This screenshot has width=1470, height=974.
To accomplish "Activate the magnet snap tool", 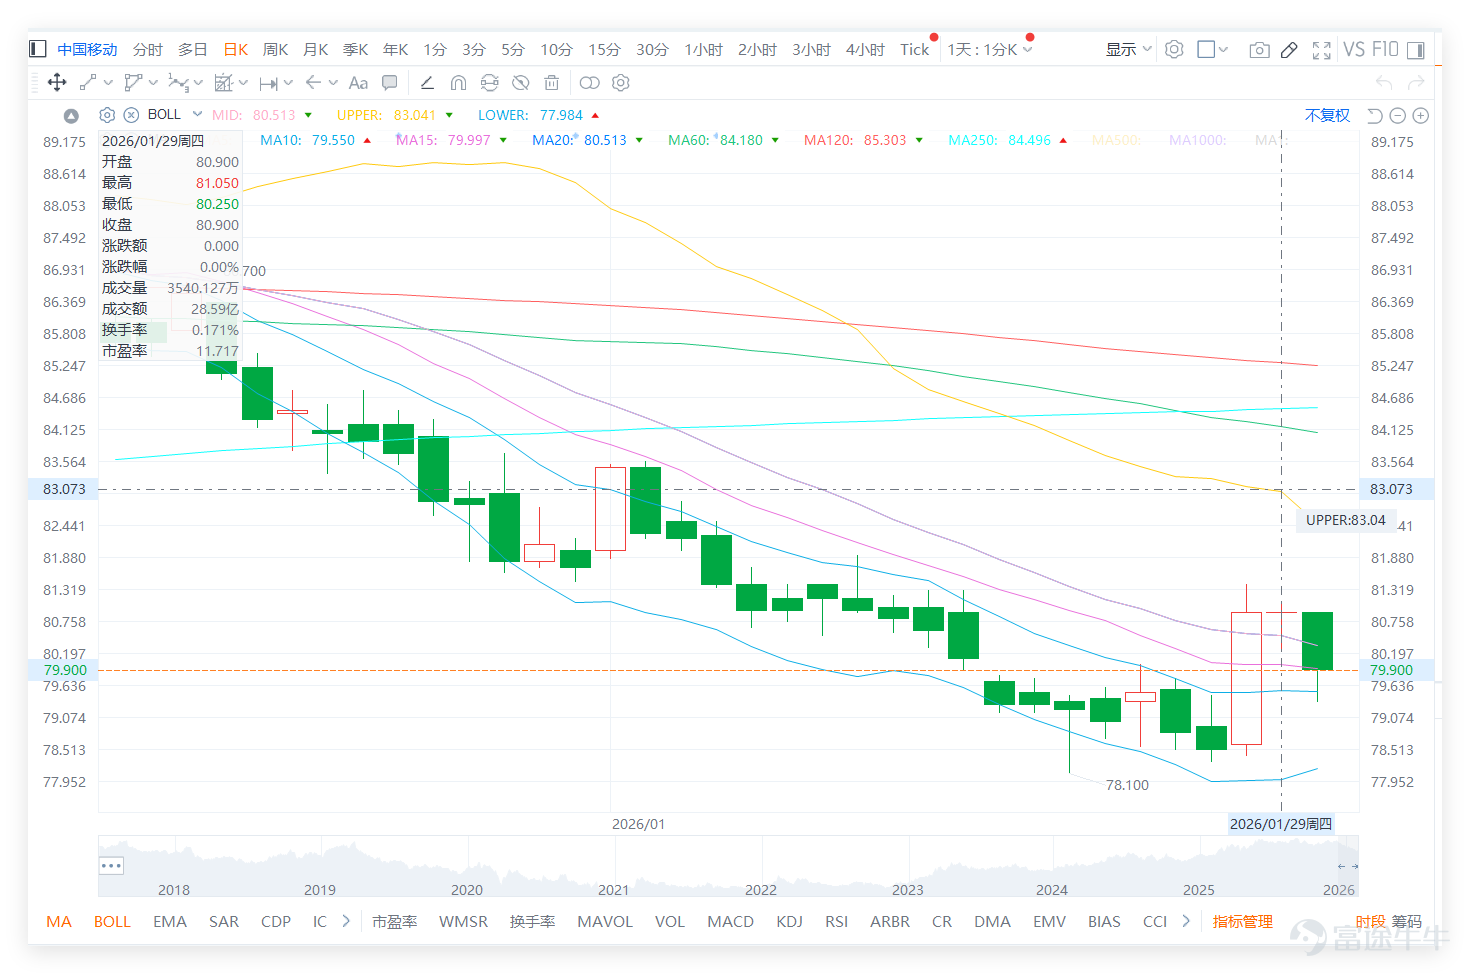I will (x=458, y=83).
